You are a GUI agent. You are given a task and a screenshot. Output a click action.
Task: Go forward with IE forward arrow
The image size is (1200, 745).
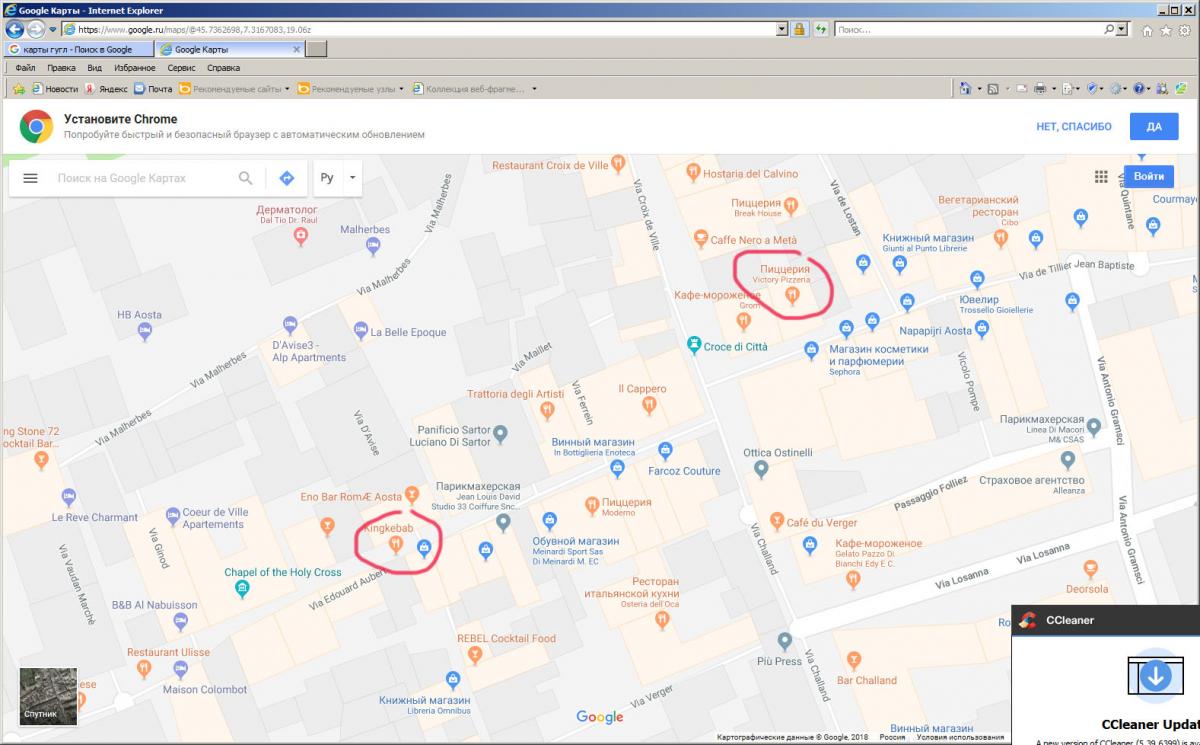(x=36, y=29)
